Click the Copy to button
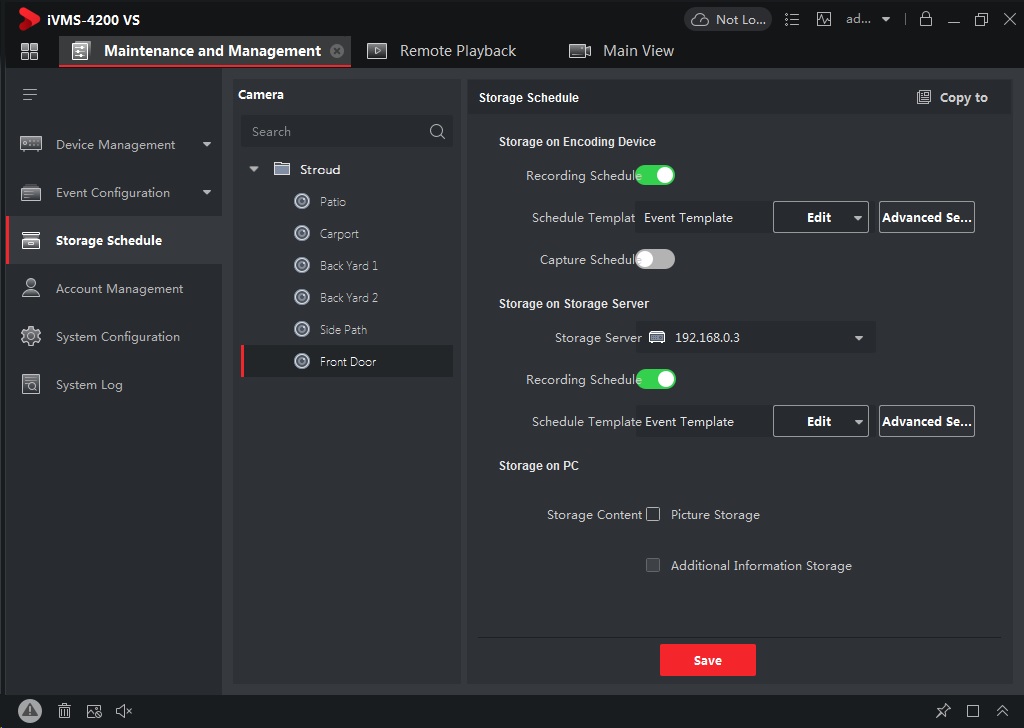The height and width of the screenshot is (728, 1024). click(x=952, y=97)
